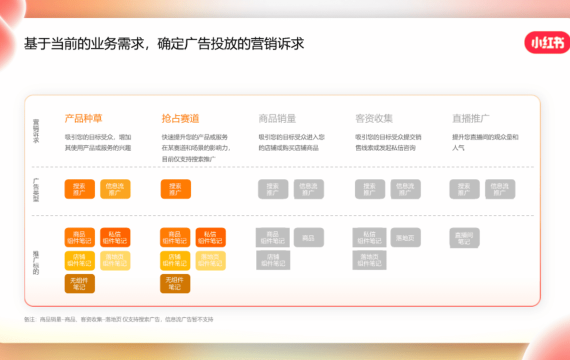Screen dimensions: 570x360
Task: Click the 小红书 logo badge
Action: coord(547,43)
